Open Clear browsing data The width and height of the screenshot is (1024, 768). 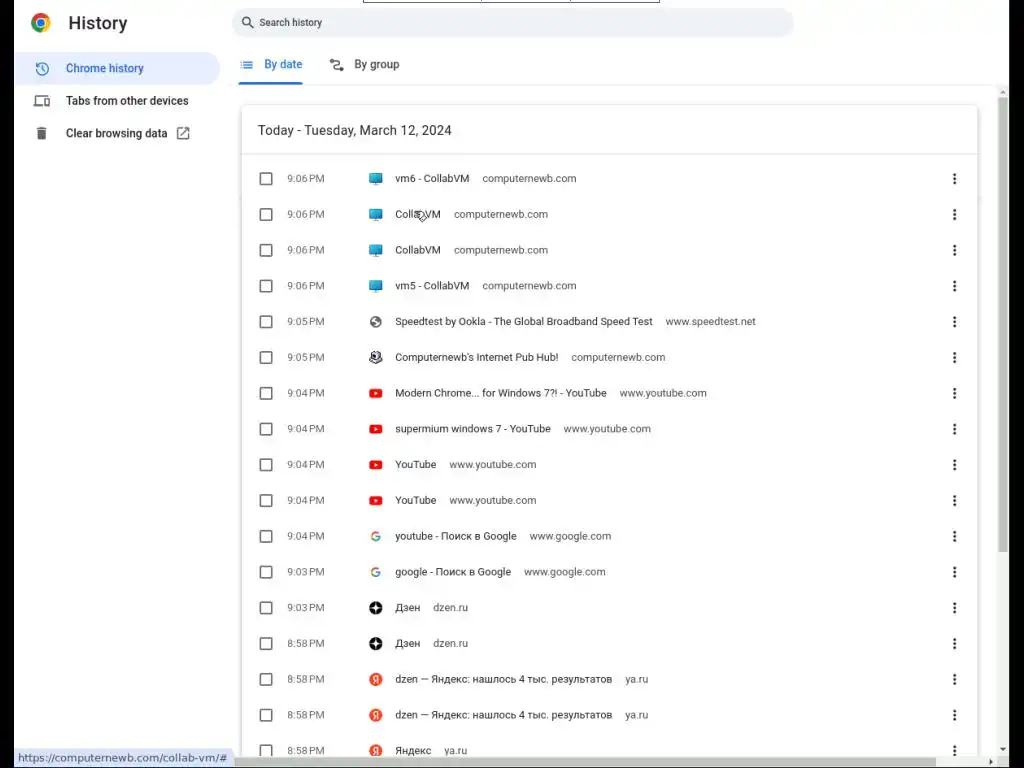[x=116, y=133]
